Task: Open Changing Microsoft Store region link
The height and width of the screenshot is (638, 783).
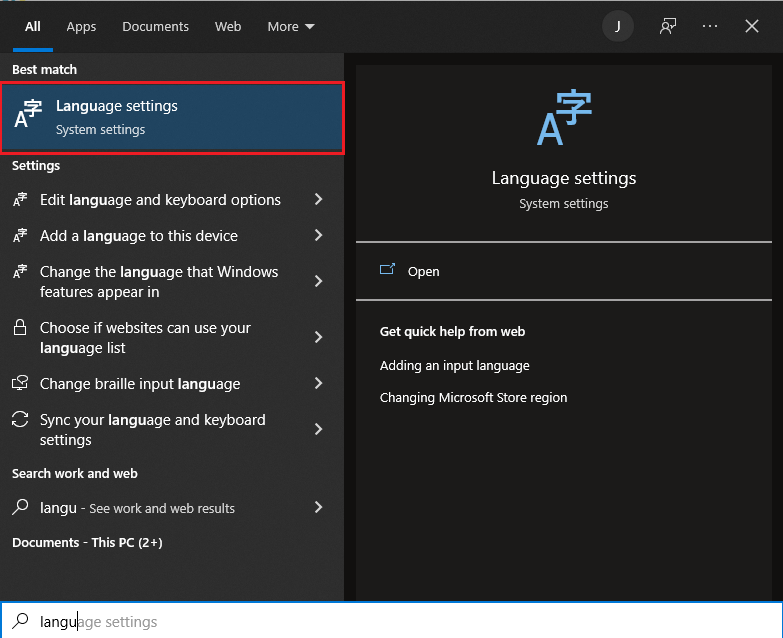Action: pos(473,397)
